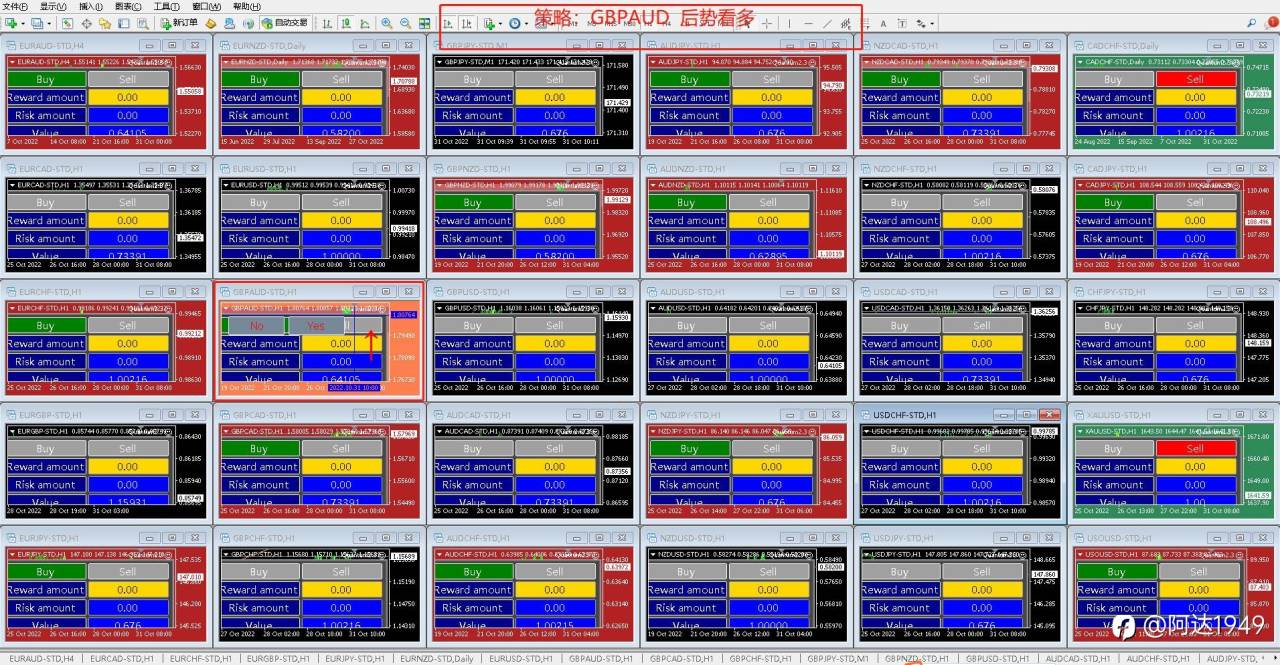
Task: Open the Strategy Tester panel
Action: pos(142,22)
